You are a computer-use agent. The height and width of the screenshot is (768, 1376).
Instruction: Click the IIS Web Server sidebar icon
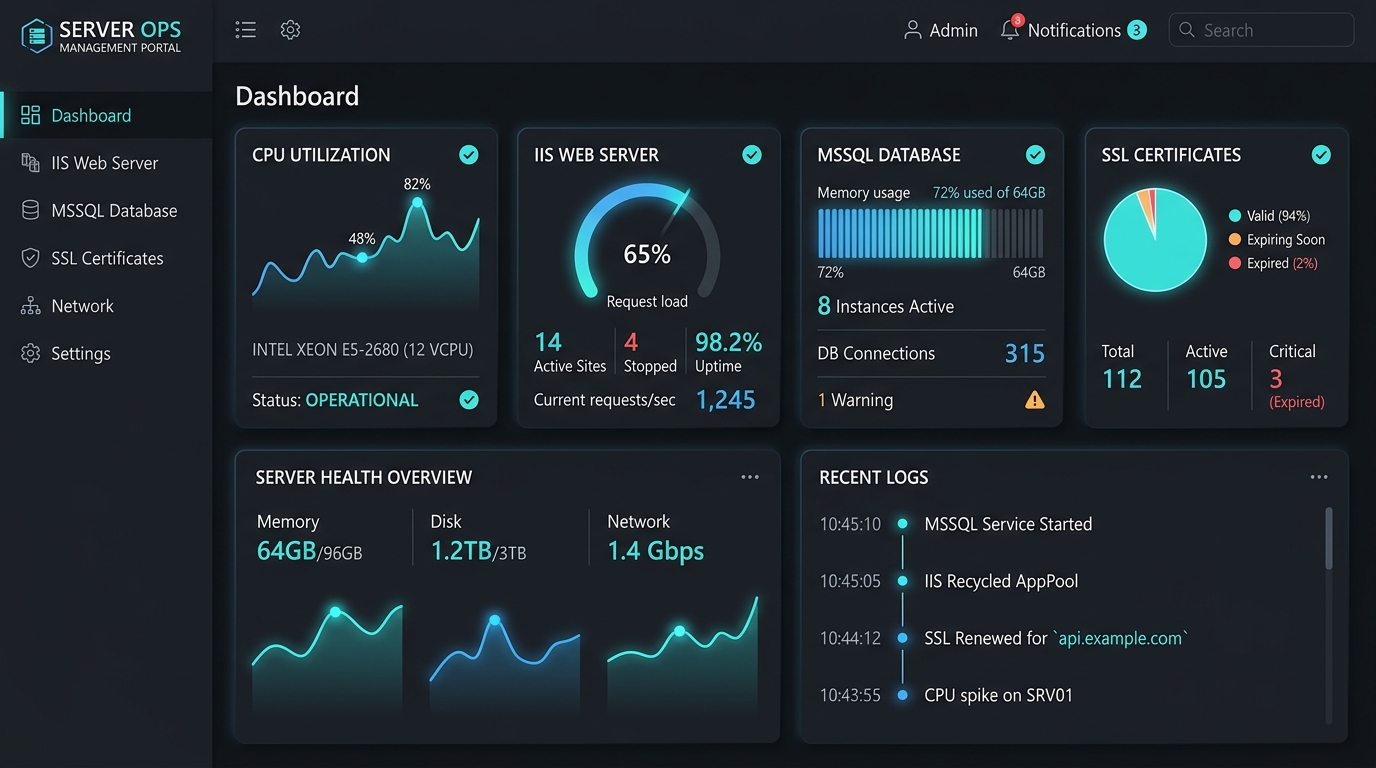pyautogui.click(x=31, y=163)
